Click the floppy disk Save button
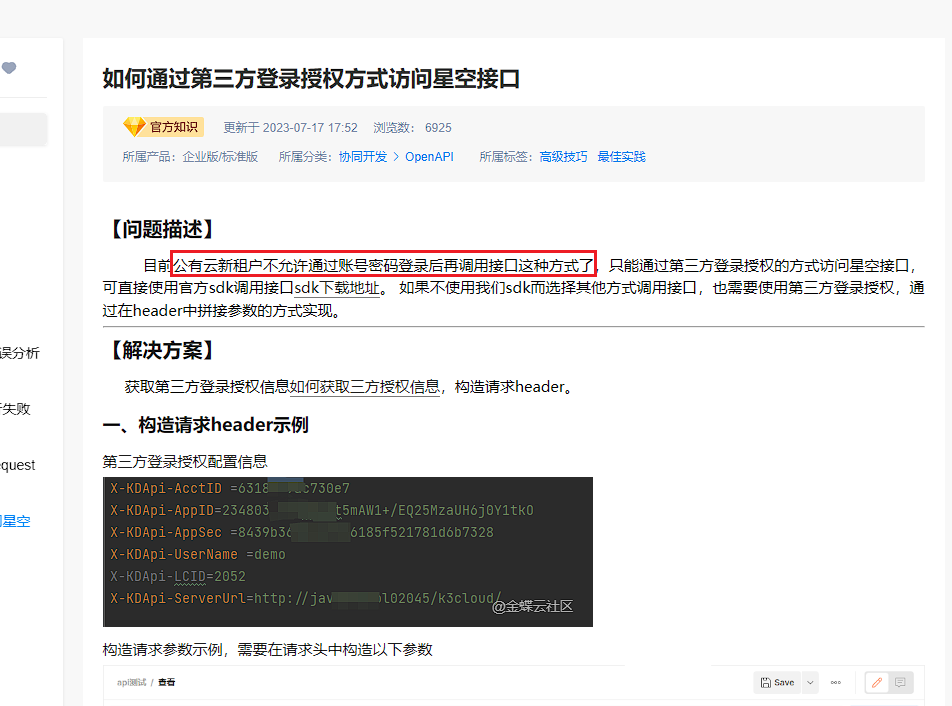The image size is (952, 706). [x=777, y=682]
